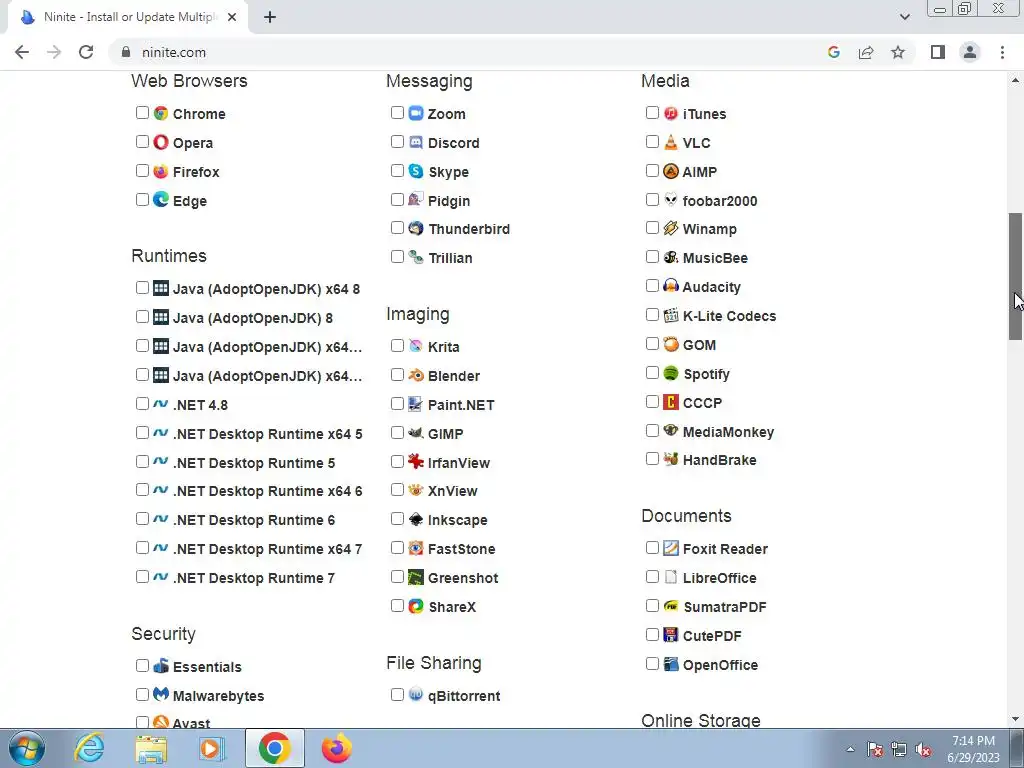Select the SumatraPDF checkbox
1024x768 pixels.
click(652, 605)
